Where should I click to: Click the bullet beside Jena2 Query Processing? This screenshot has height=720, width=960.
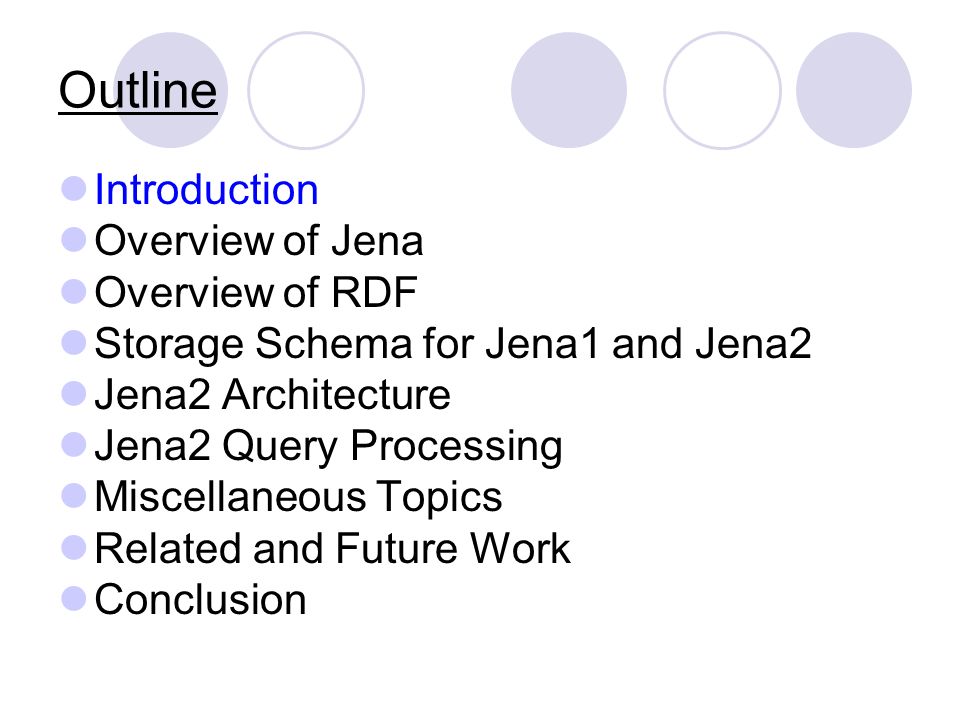click(73, 444)
